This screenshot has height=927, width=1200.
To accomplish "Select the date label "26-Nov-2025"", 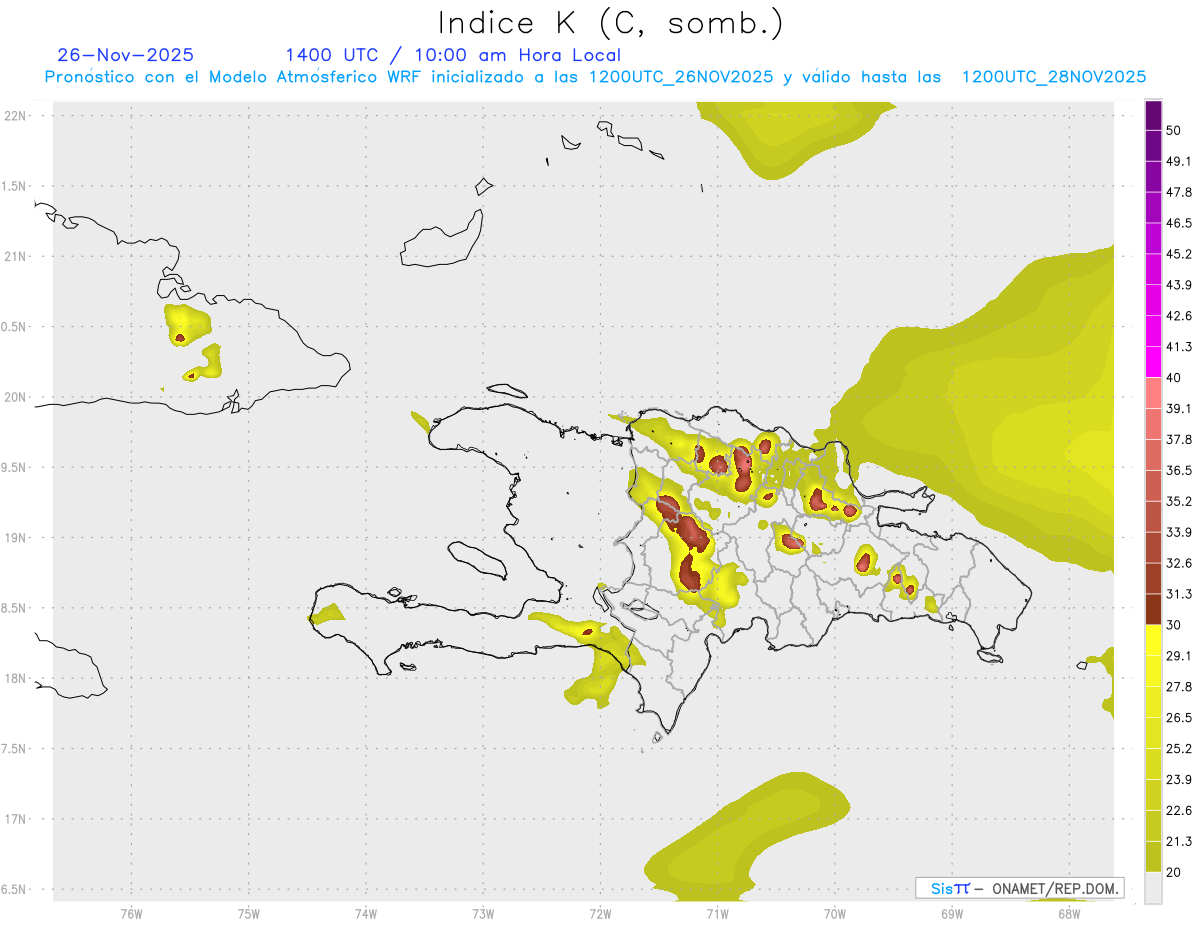I will [x=126, y=55].
